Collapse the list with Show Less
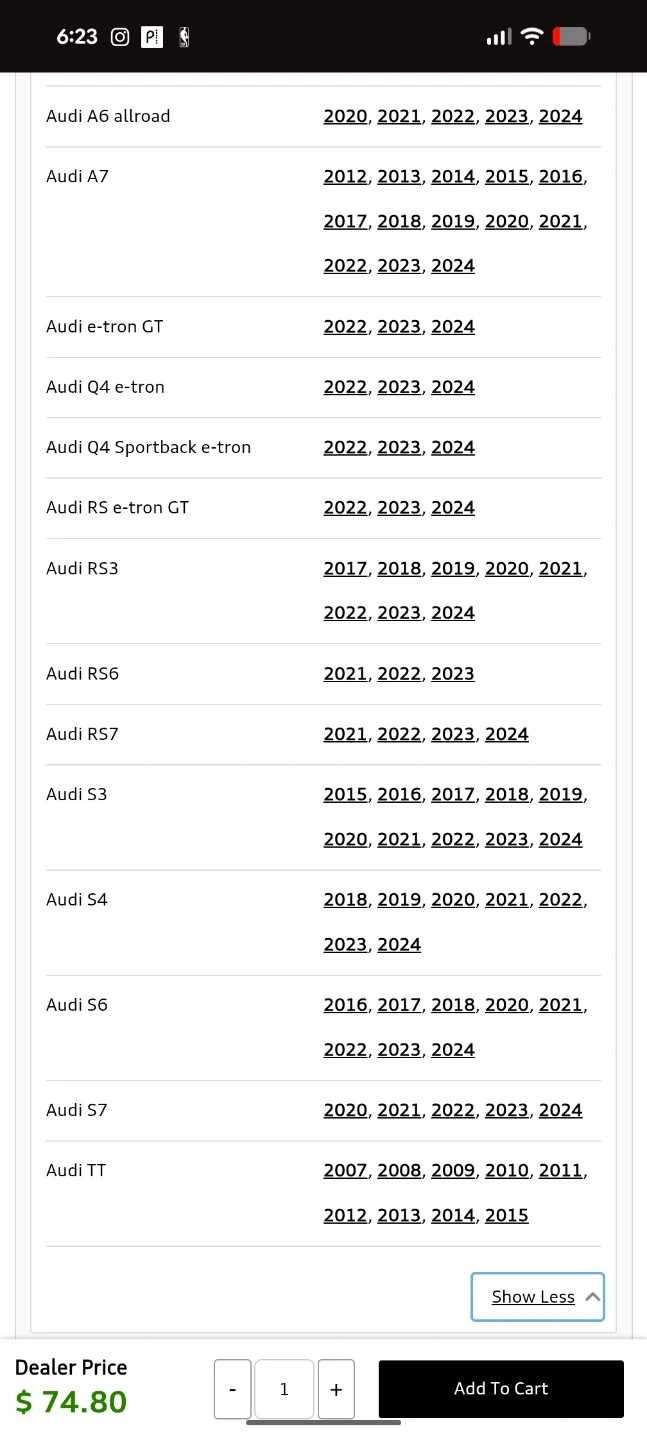647x1440 pixels. tap(537, 1297)
